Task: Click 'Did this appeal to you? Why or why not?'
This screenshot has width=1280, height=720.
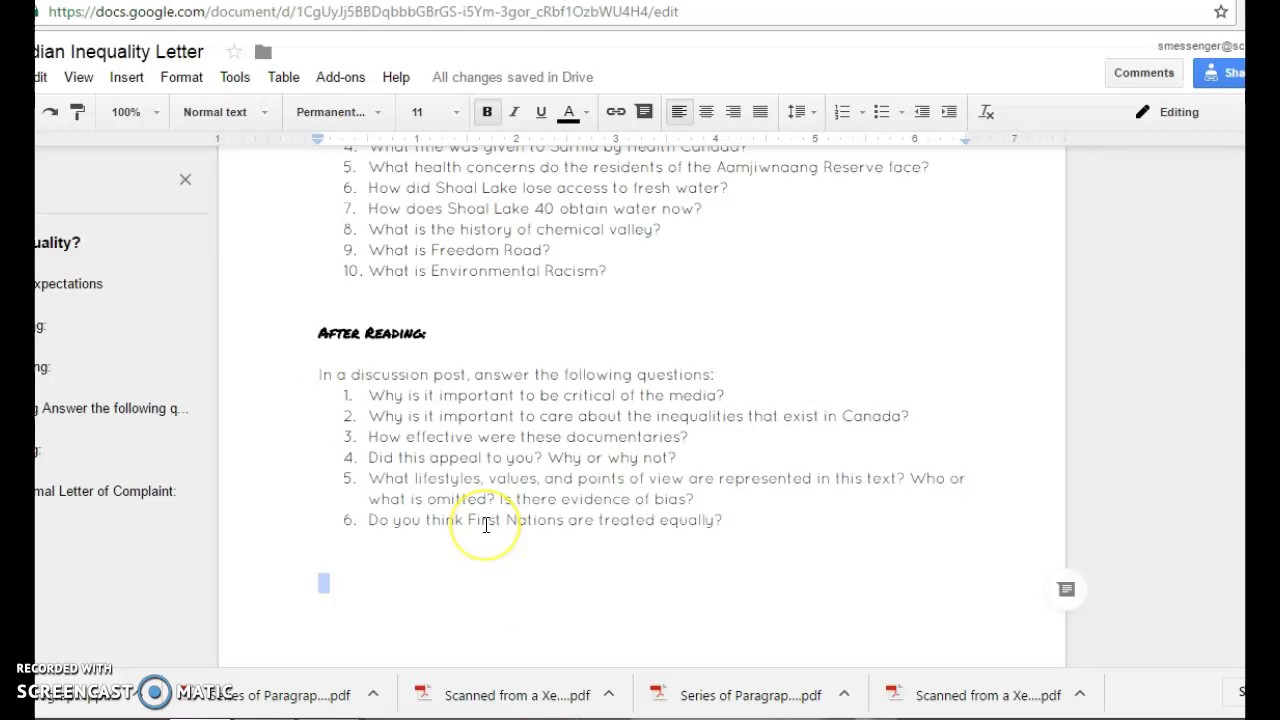Action: tap(522, 458)
